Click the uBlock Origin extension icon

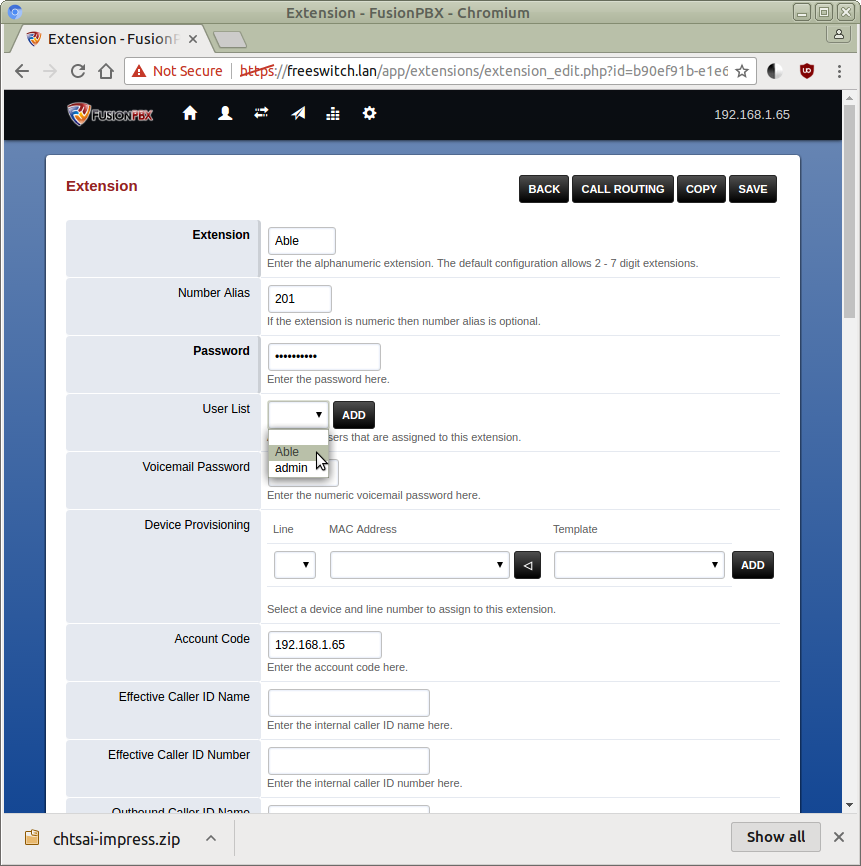coord(806,71)
